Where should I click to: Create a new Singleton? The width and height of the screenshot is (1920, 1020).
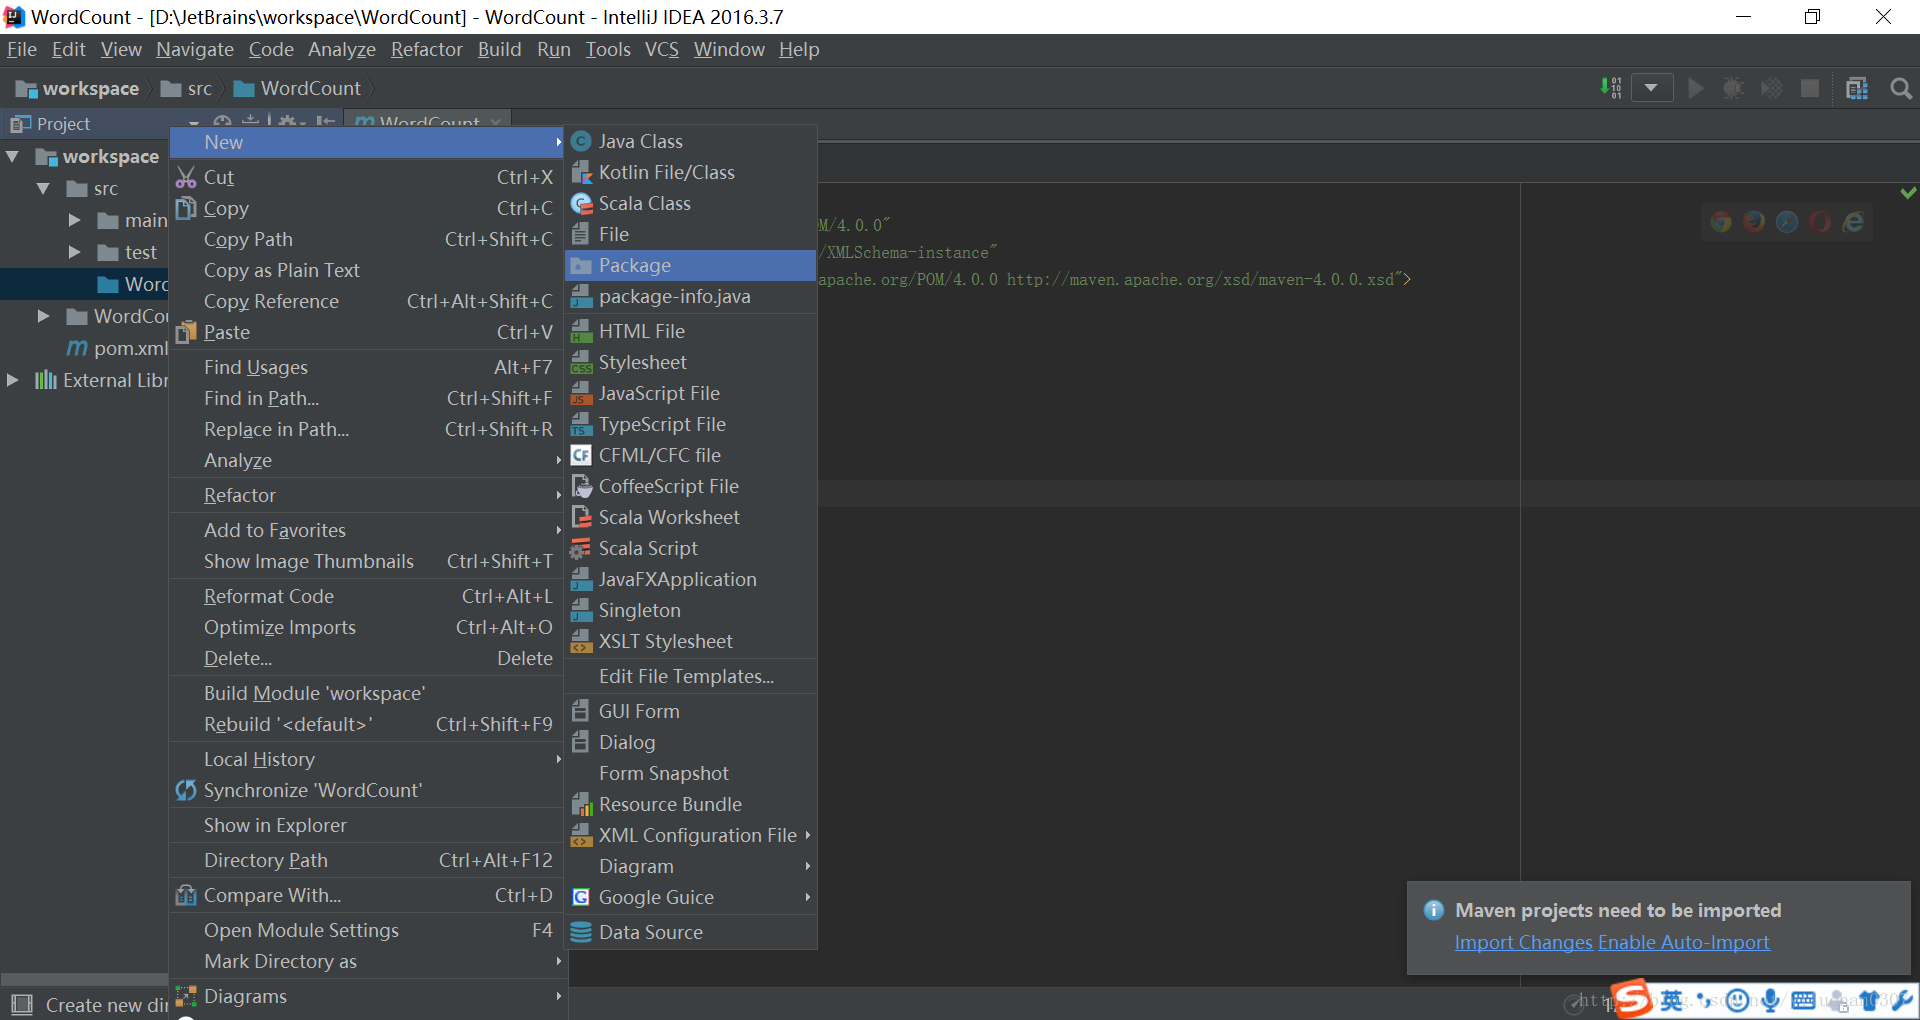click(x=691, y=611)
